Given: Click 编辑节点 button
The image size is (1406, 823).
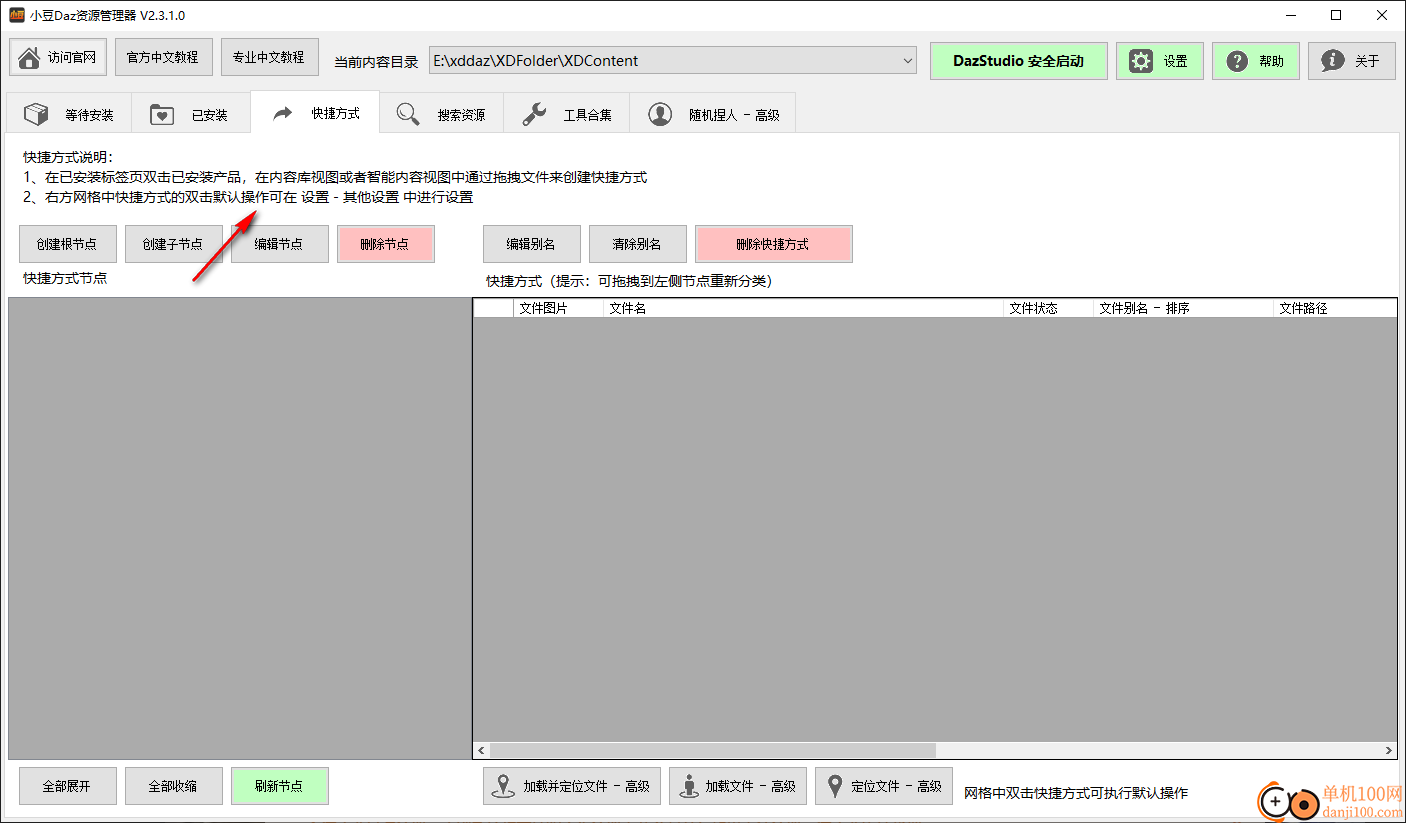Looking at the screenshot, I should (x=280, y=244).
